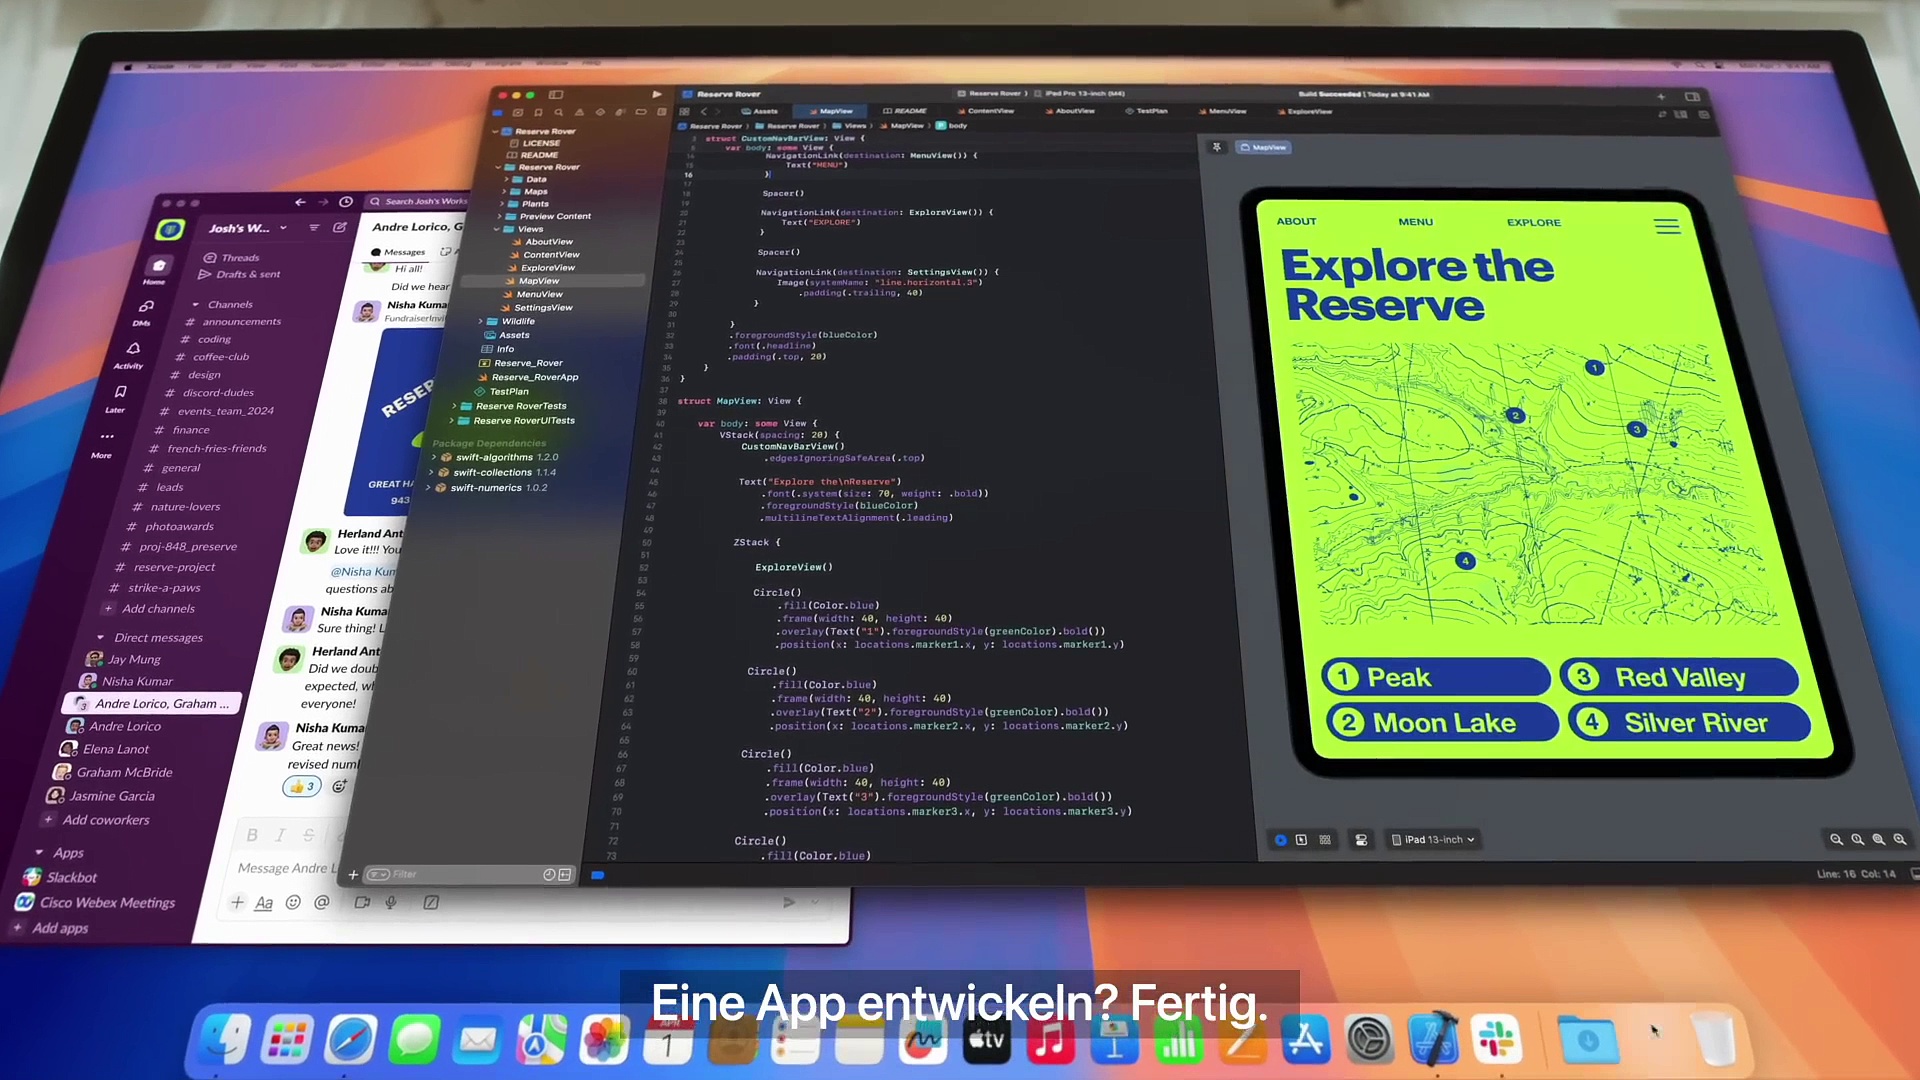The image size is (1920, 1080).
Task: Open the Slack Home sidebar icon
Action: tap(159, 266)
